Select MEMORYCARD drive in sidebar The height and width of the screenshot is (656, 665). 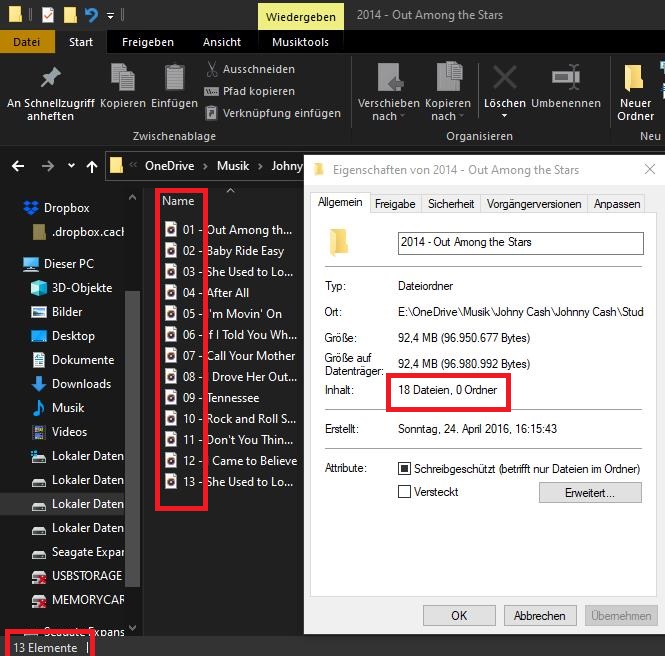click(78, 600)
